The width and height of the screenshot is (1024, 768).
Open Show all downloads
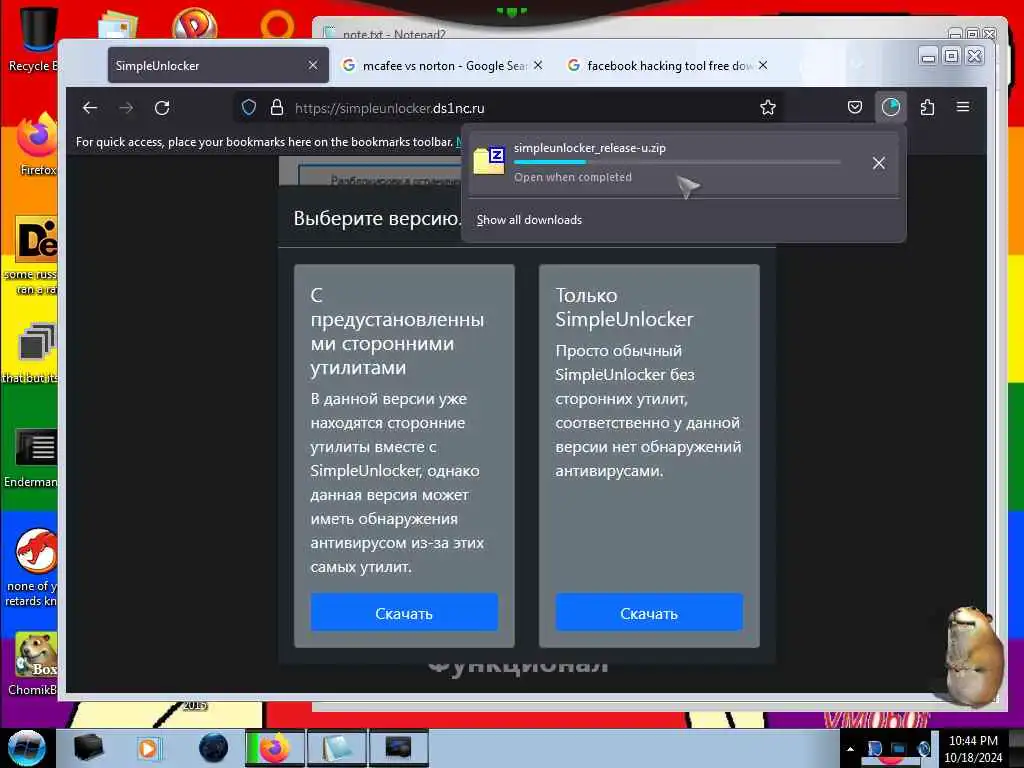tap(529, 220)
